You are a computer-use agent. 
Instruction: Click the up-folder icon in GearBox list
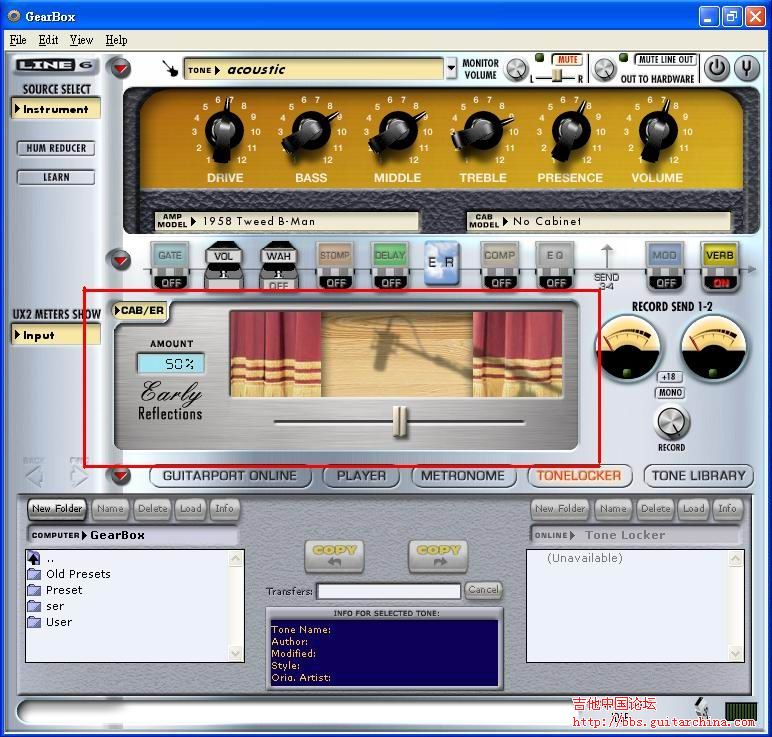34,558
